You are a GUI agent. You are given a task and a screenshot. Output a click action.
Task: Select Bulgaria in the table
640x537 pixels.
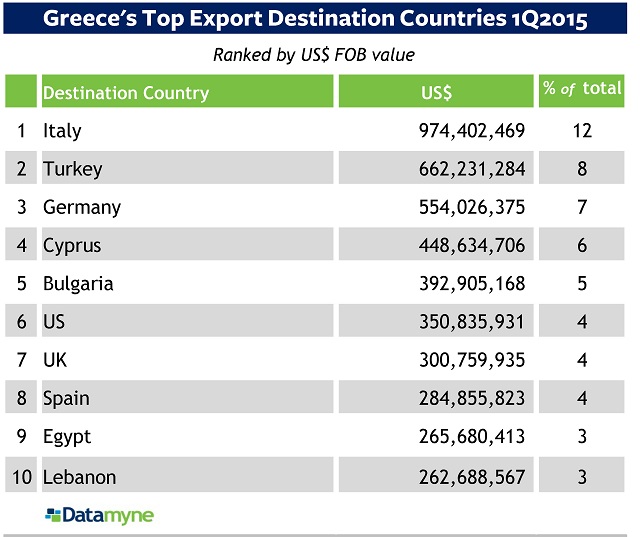click(78, 284)
